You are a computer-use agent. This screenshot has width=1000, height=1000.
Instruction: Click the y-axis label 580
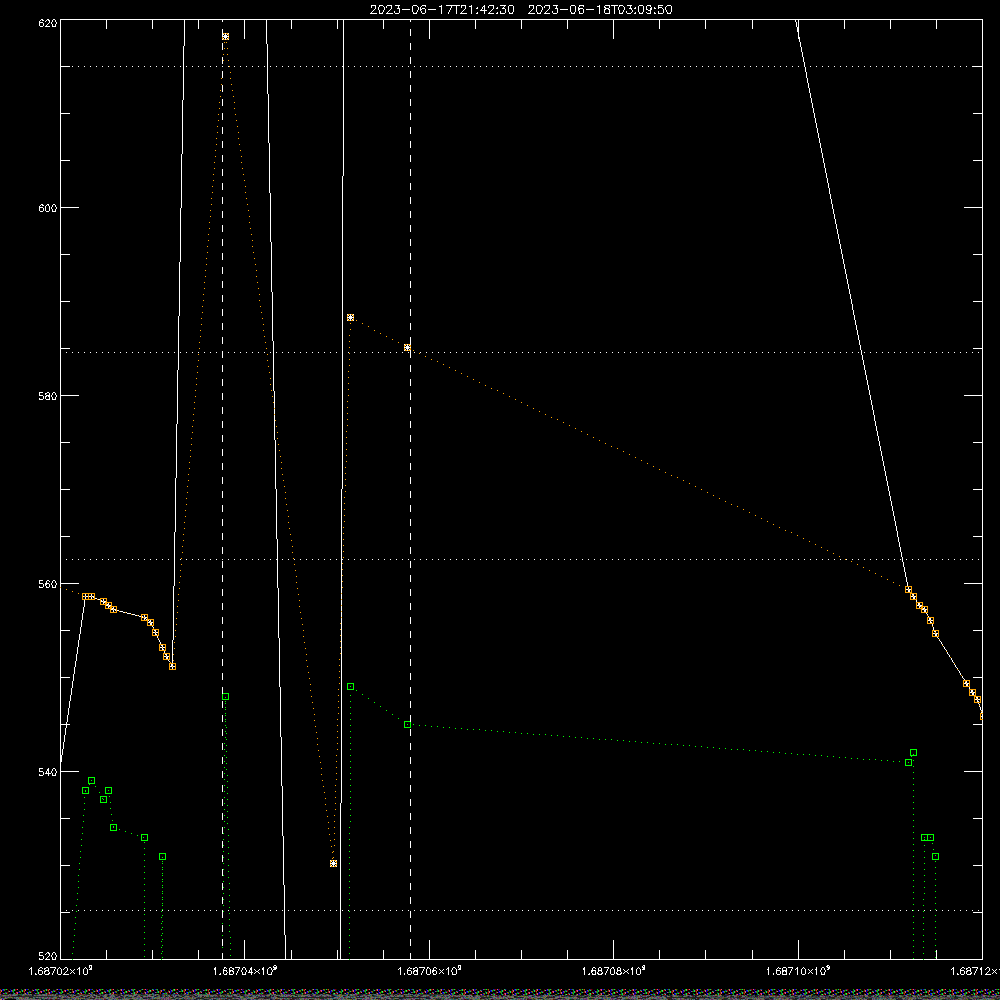[x=48, y=395]
